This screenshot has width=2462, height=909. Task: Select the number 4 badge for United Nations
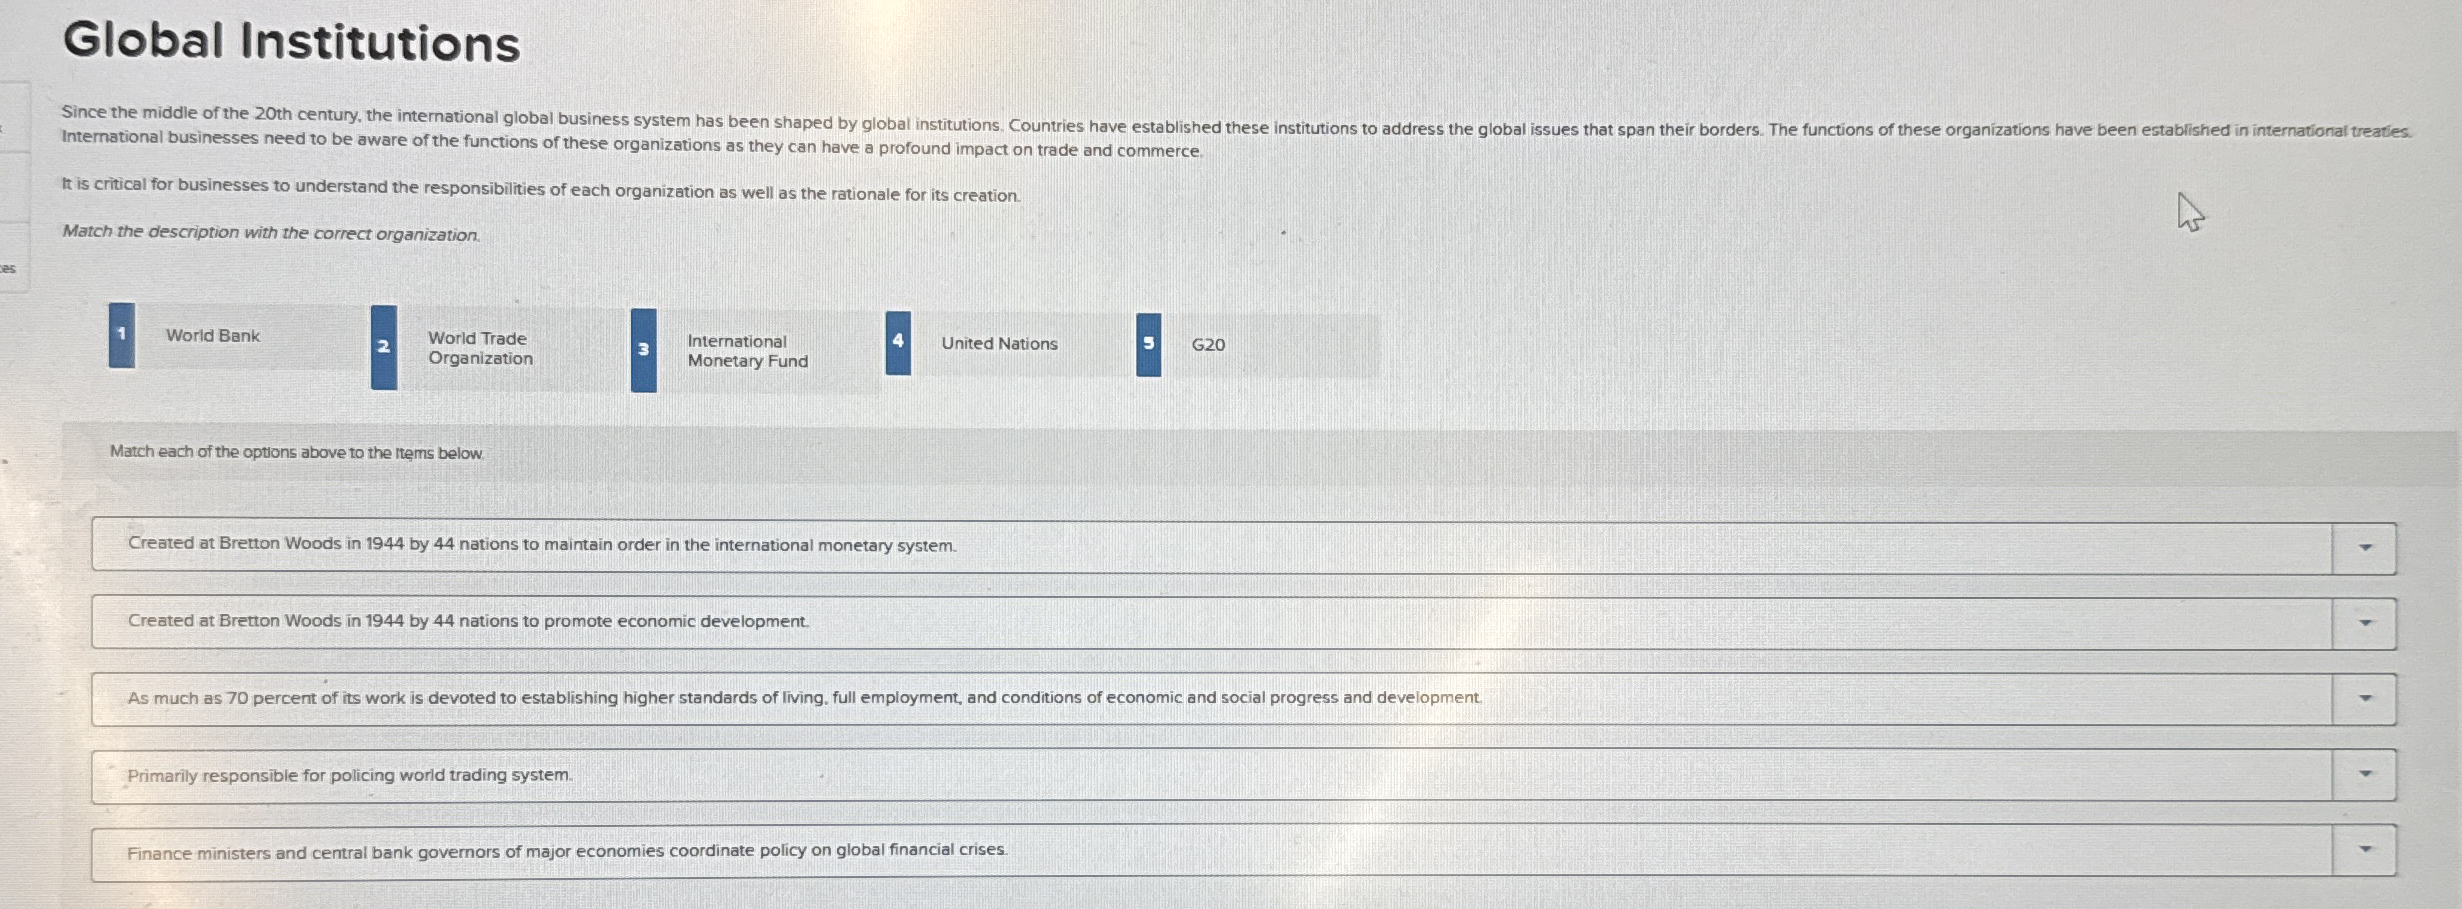[898, 343]
